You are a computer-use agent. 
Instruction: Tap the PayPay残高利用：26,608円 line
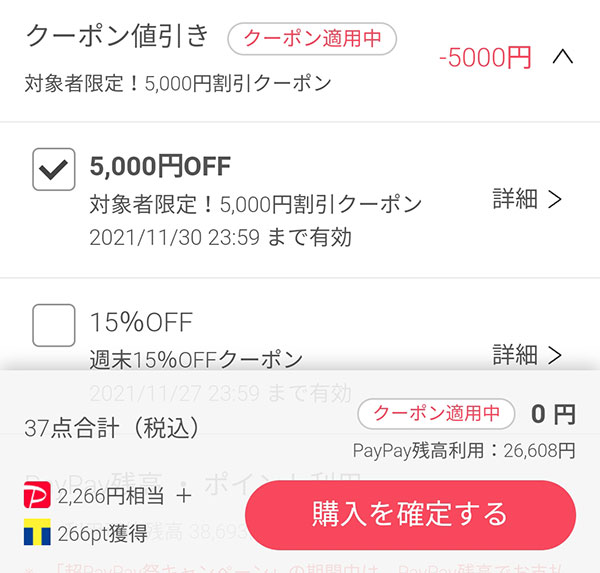pyautogui.click(x=464, y=451)
